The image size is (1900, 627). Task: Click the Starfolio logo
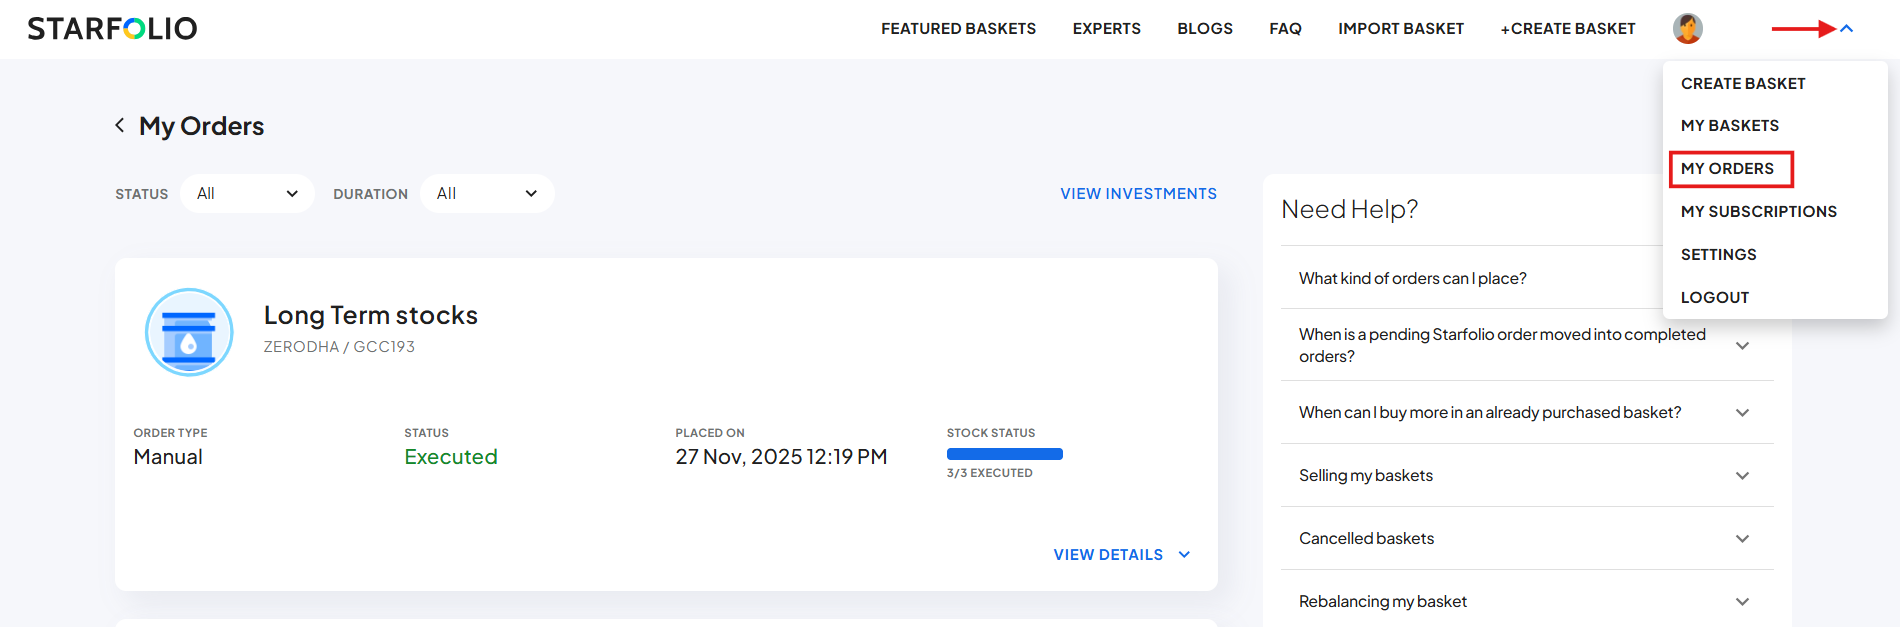coord(112,29)
